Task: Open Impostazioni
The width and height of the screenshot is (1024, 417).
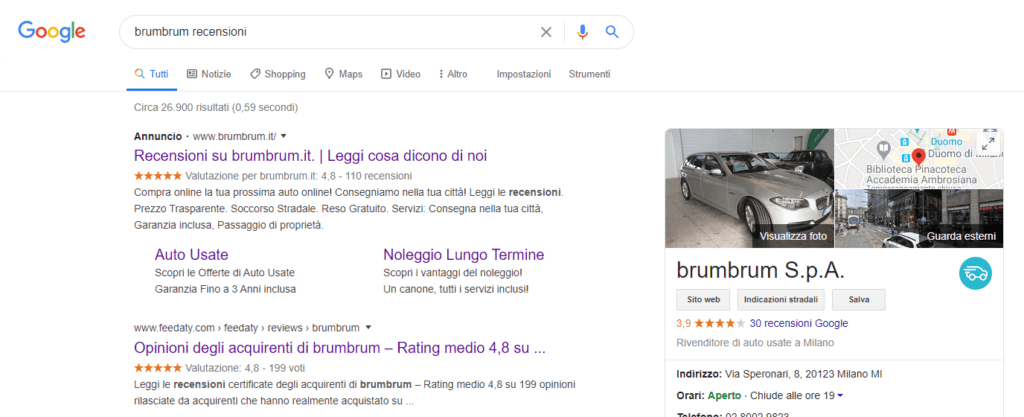Action: click(524, 74)
